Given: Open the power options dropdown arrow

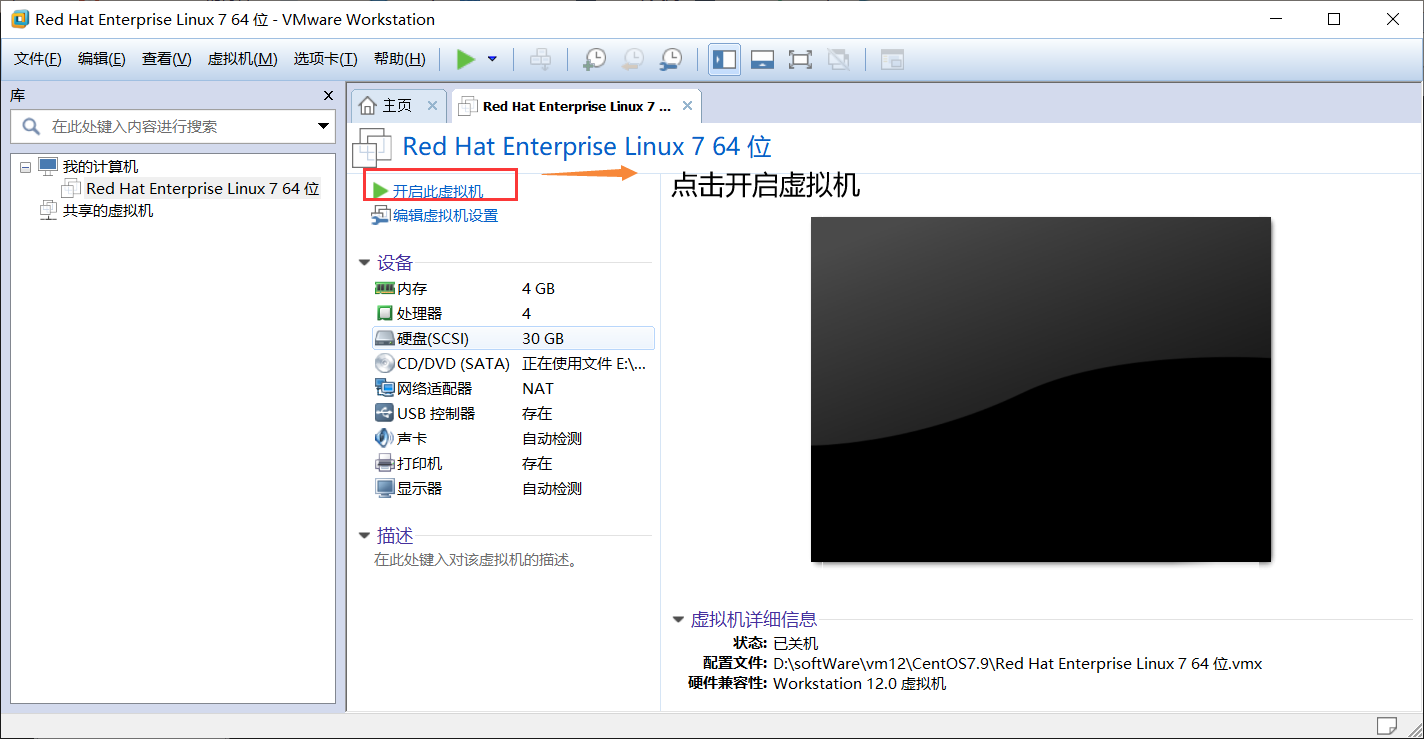Looking at the screenshot, I should pos(492,59).
